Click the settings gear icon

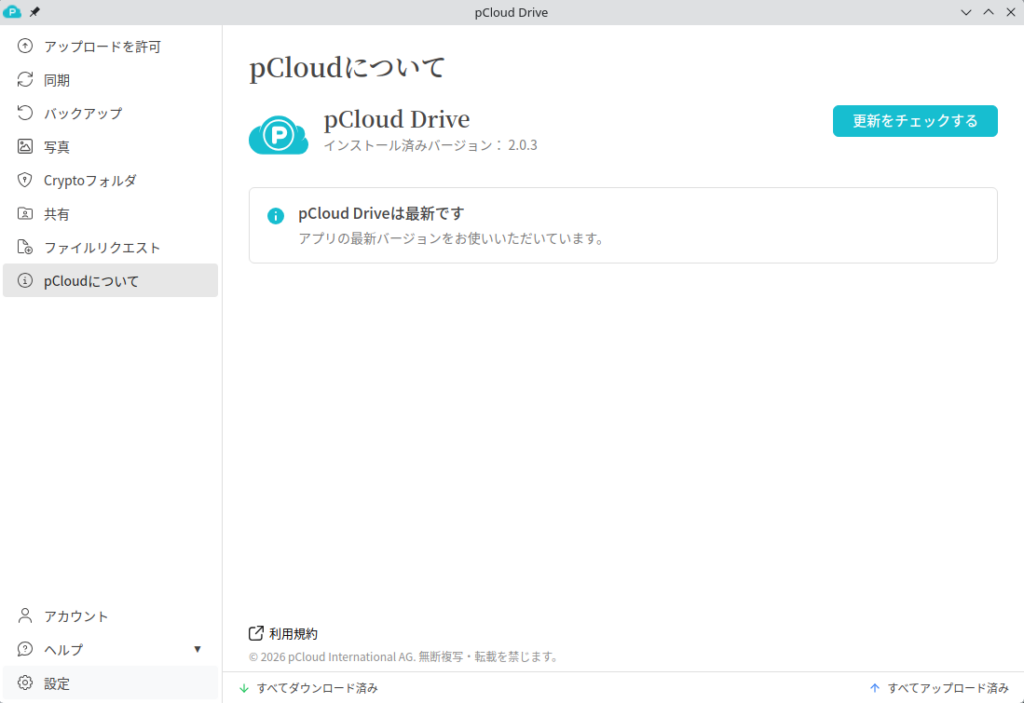tap(26, 684)
